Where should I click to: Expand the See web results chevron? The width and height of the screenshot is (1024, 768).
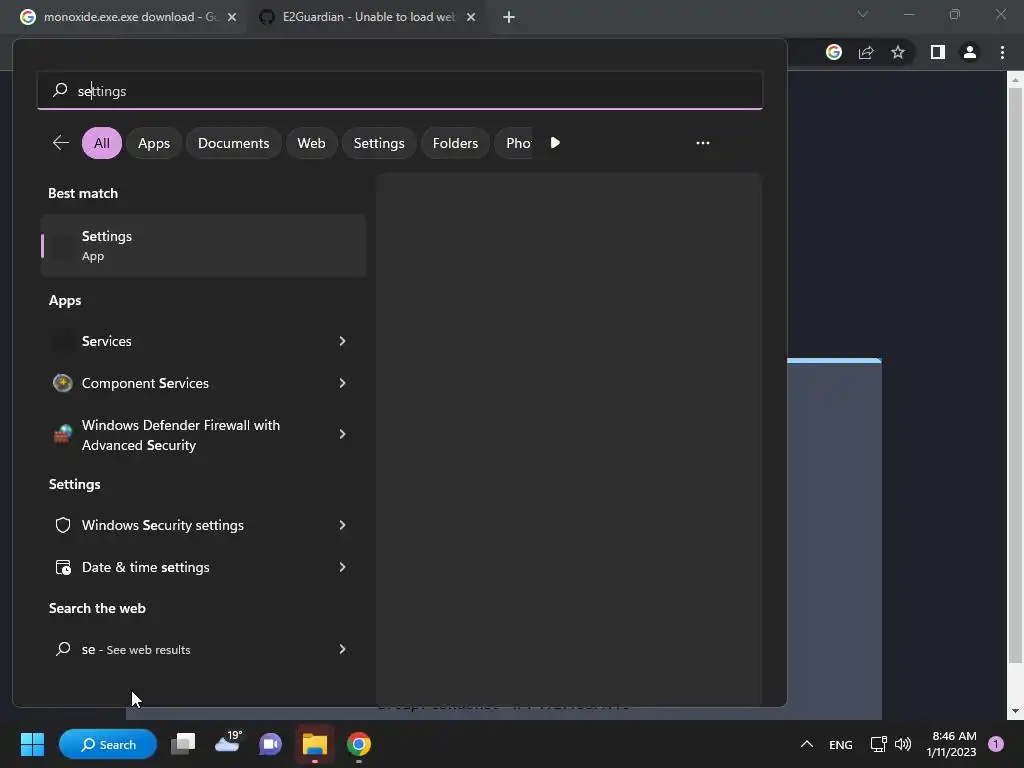[x=342, y=649]
